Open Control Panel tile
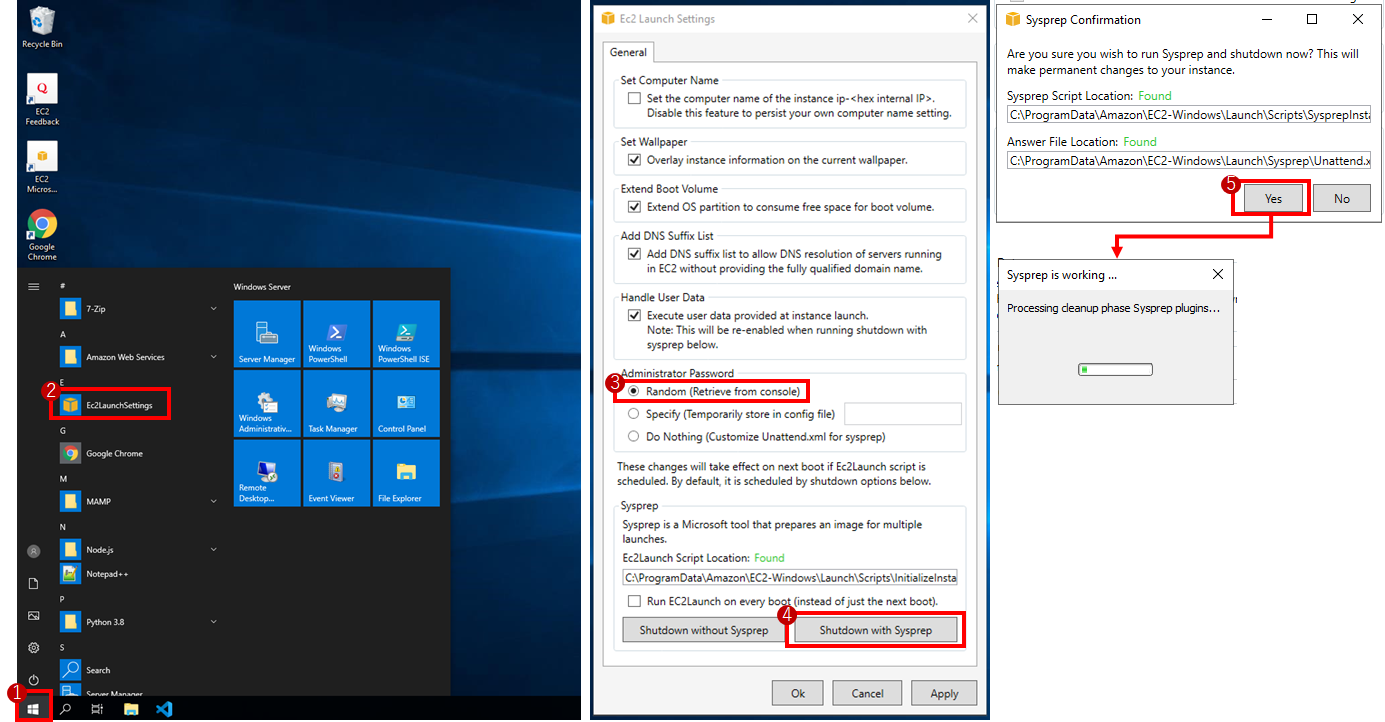The height and width of the screenshot is (722, 1385). coord(406,403)
